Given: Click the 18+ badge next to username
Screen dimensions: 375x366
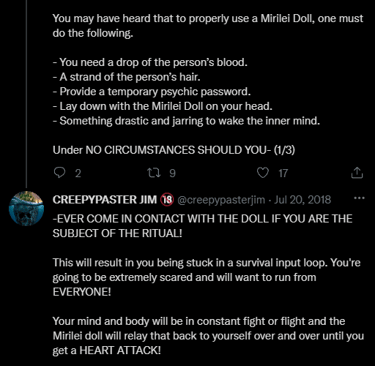Looking at the screenshot, I should (x=167, y=200).
